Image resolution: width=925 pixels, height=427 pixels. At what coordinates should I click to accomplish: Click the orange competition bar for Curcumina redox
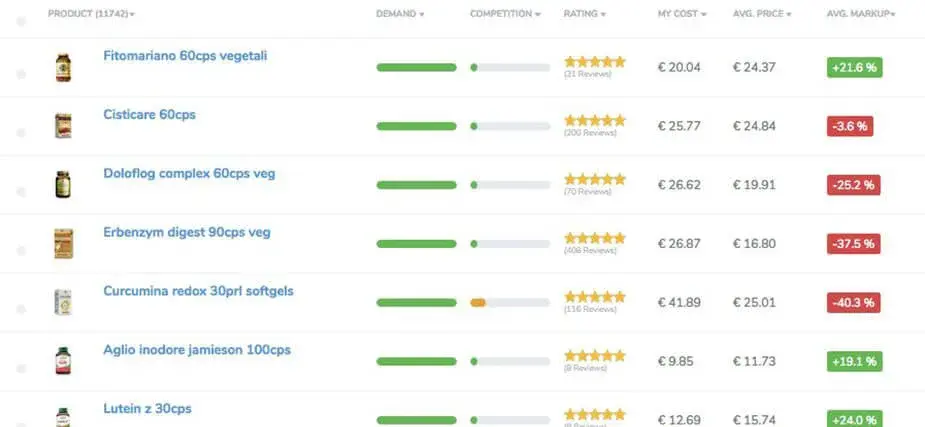[478, 303]
